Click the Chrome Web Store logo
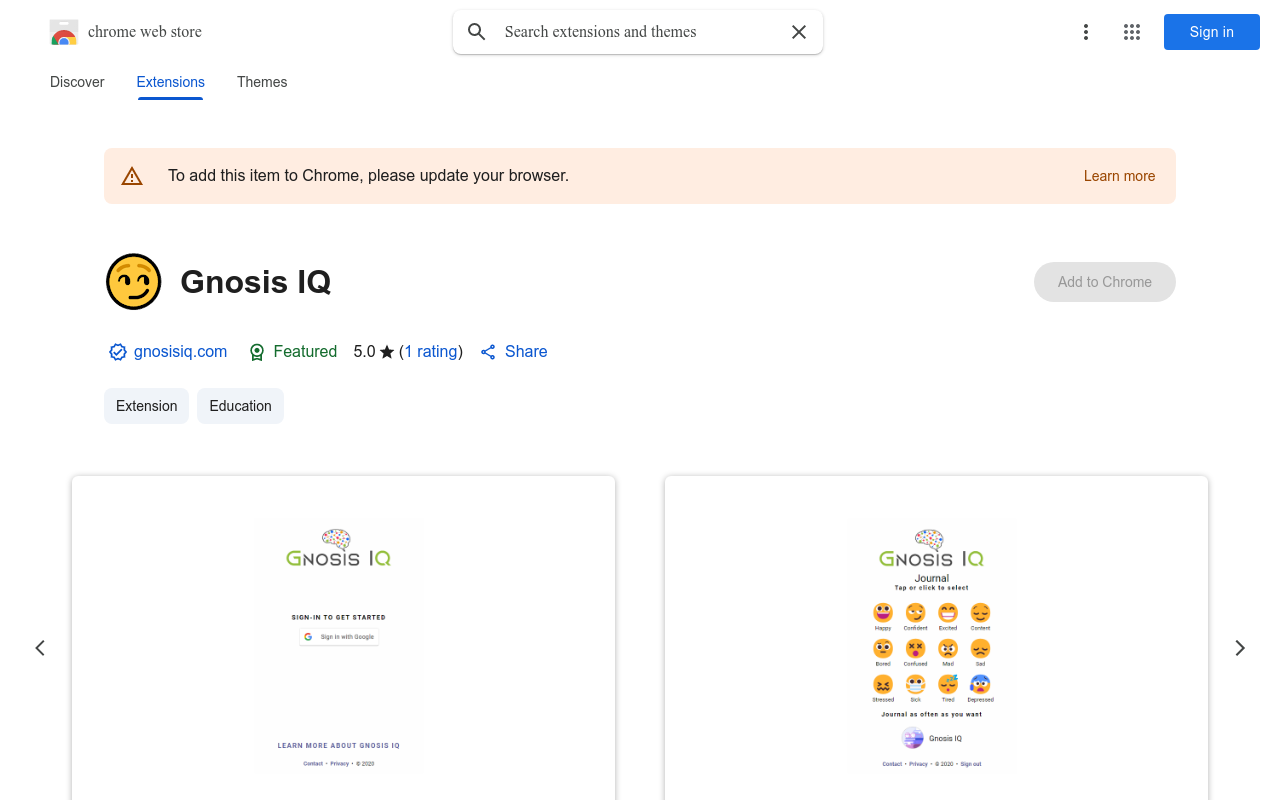The width and height of the screenshot is (1280, 800). [64, 32]
